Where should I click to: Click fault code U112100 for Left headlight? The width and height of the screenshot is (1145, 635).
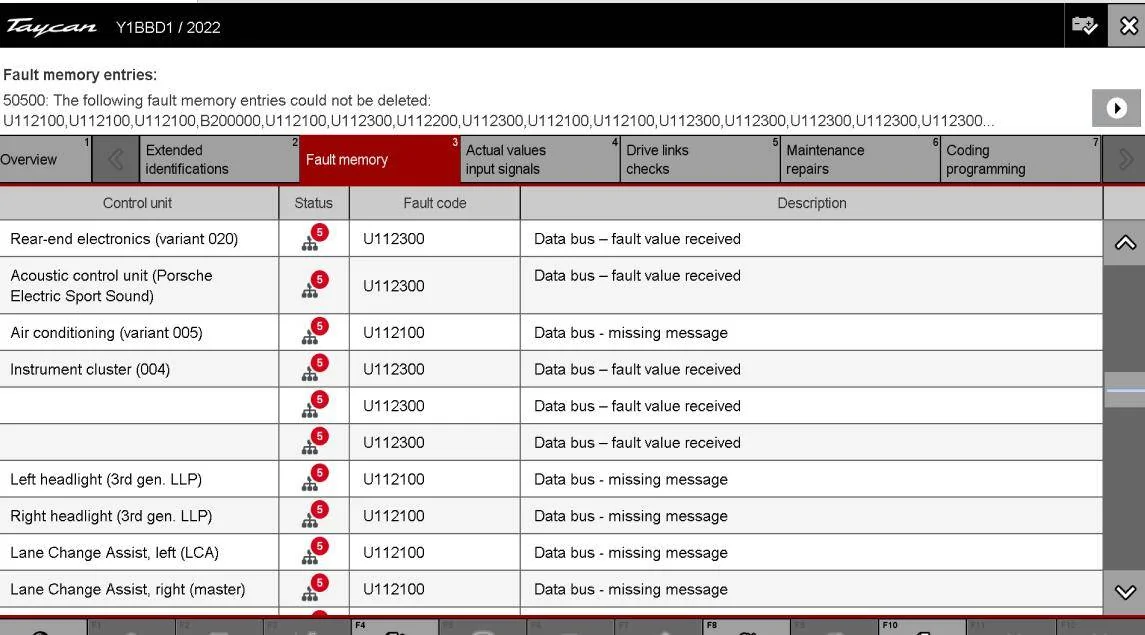click(x=394, y=480)
